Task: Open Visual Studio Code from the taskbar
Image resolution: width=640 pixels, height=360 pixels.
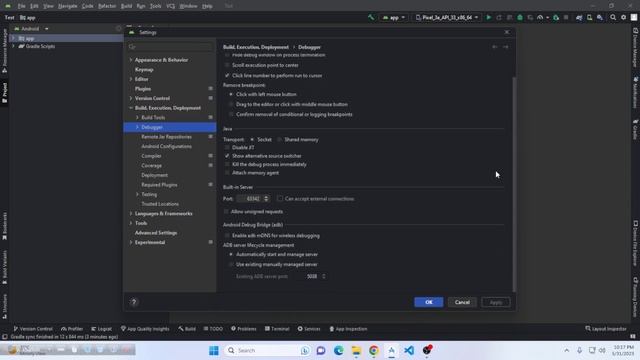Action: [409, 350]
